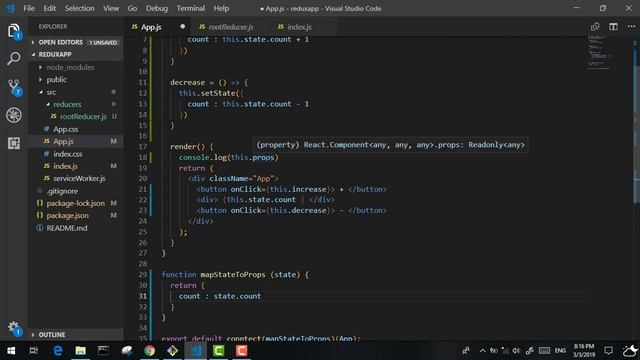Open the green Camtasia taskbar icon
The height and width of the screenshot is (360, 640).
(x=218, y=351)
